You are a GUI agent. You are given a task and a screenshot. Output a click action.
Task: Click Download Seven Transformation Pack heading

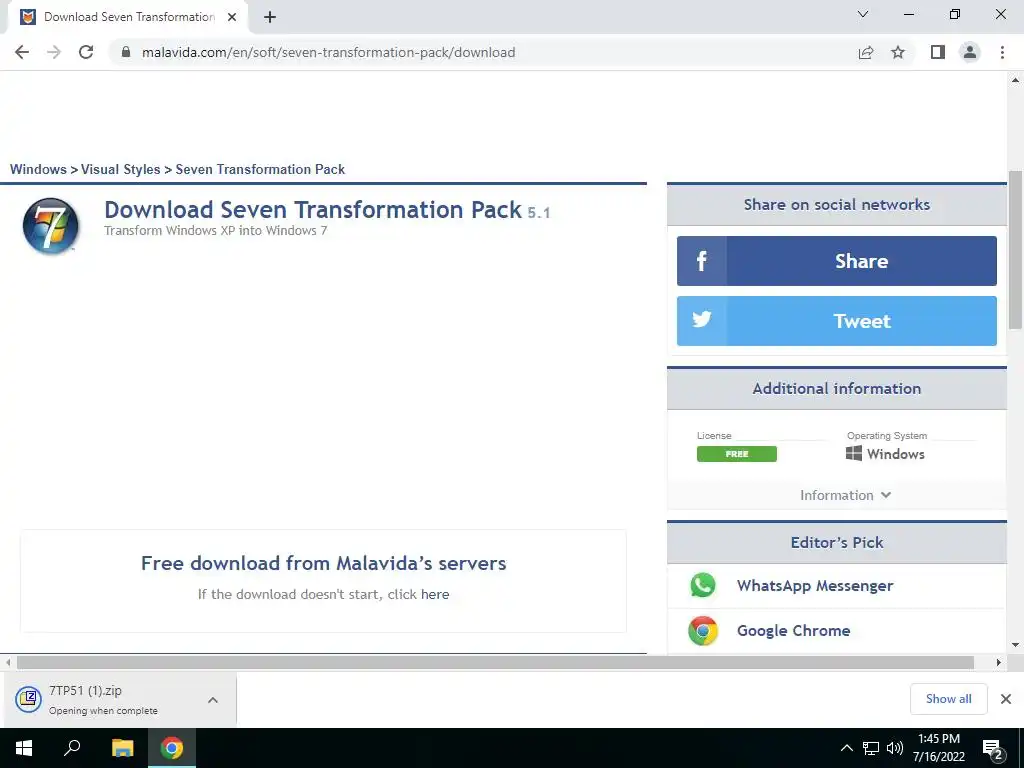tap(313, 210)
